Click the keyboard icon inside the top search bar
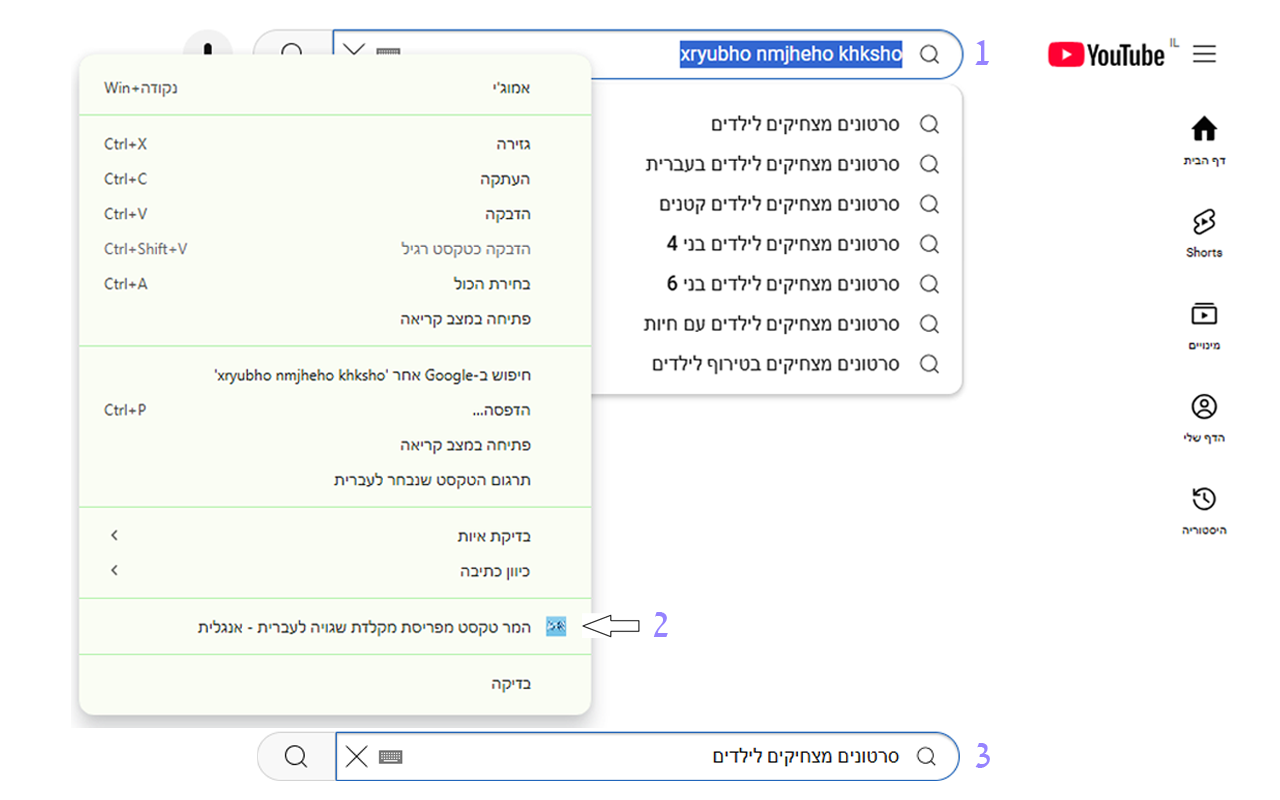Image resolution: width=1280 pixels, height=800 pixels. (388, 53)
